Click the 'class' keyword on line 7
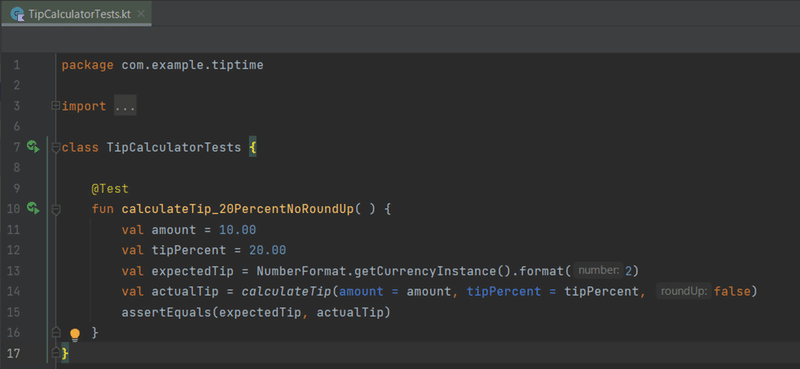The width and height of the screenshot is (800, 369). pos(80,147)
